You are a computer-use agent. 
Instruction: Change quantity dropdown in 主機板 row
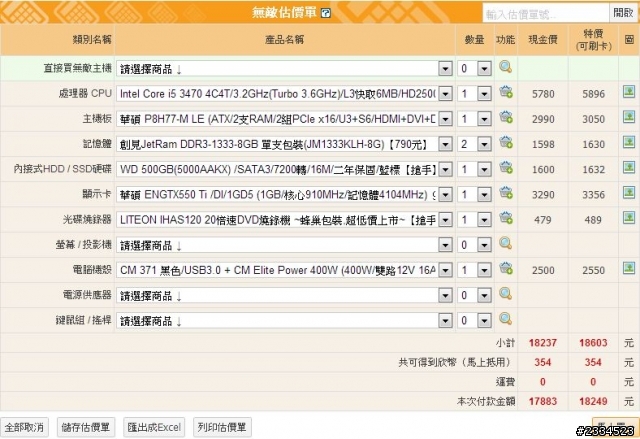point(474,119)
